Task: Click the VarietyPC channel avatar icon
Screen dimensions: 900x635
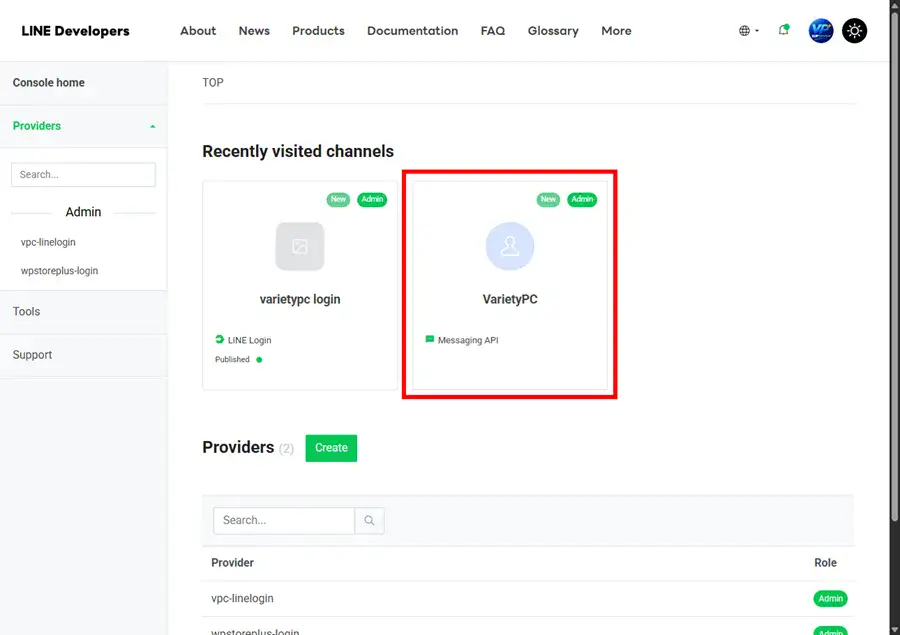Action: click(510, 246)
